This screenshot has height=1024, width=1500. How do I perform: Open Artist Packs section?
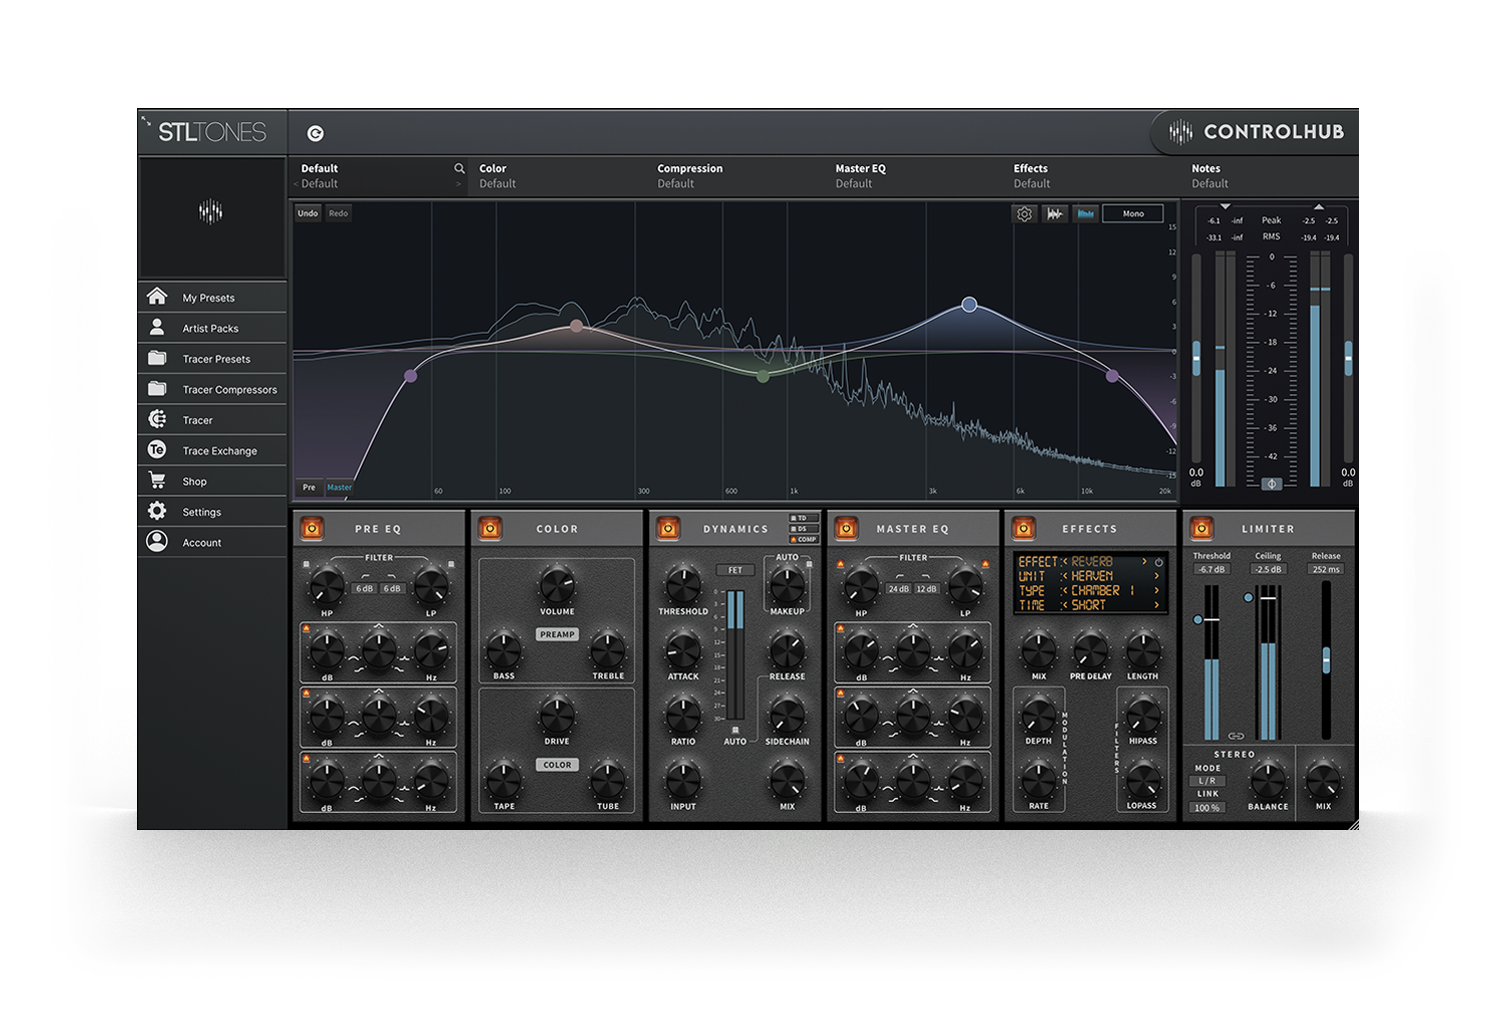212,328
